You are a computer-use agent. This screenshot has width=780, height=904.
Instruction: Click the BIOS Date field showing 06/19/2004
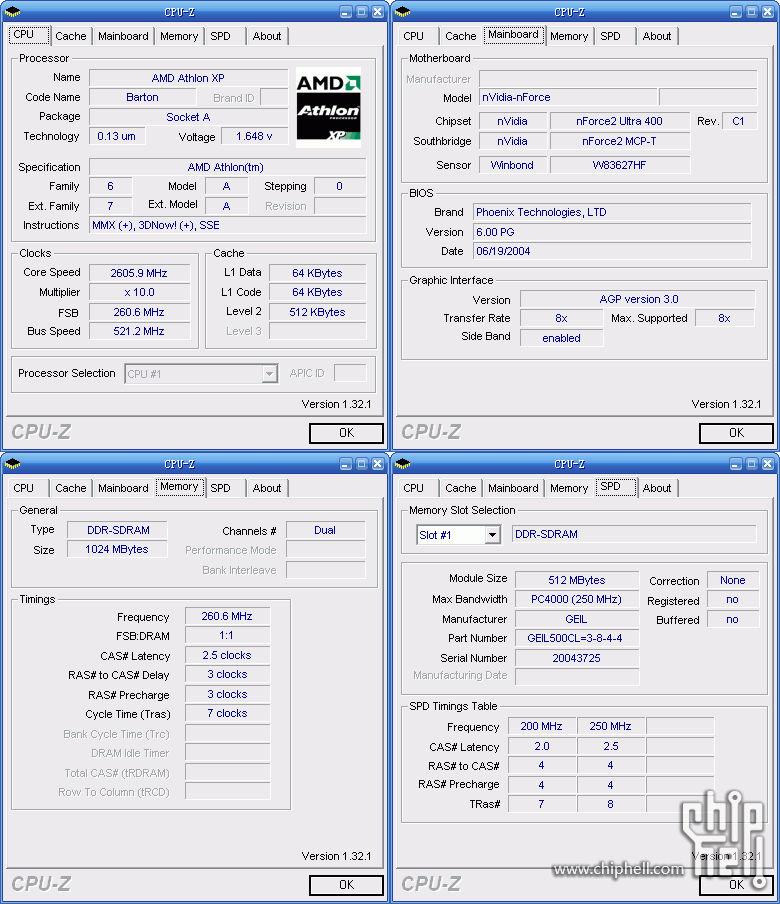pyautogui.click(x=611, y=251)
